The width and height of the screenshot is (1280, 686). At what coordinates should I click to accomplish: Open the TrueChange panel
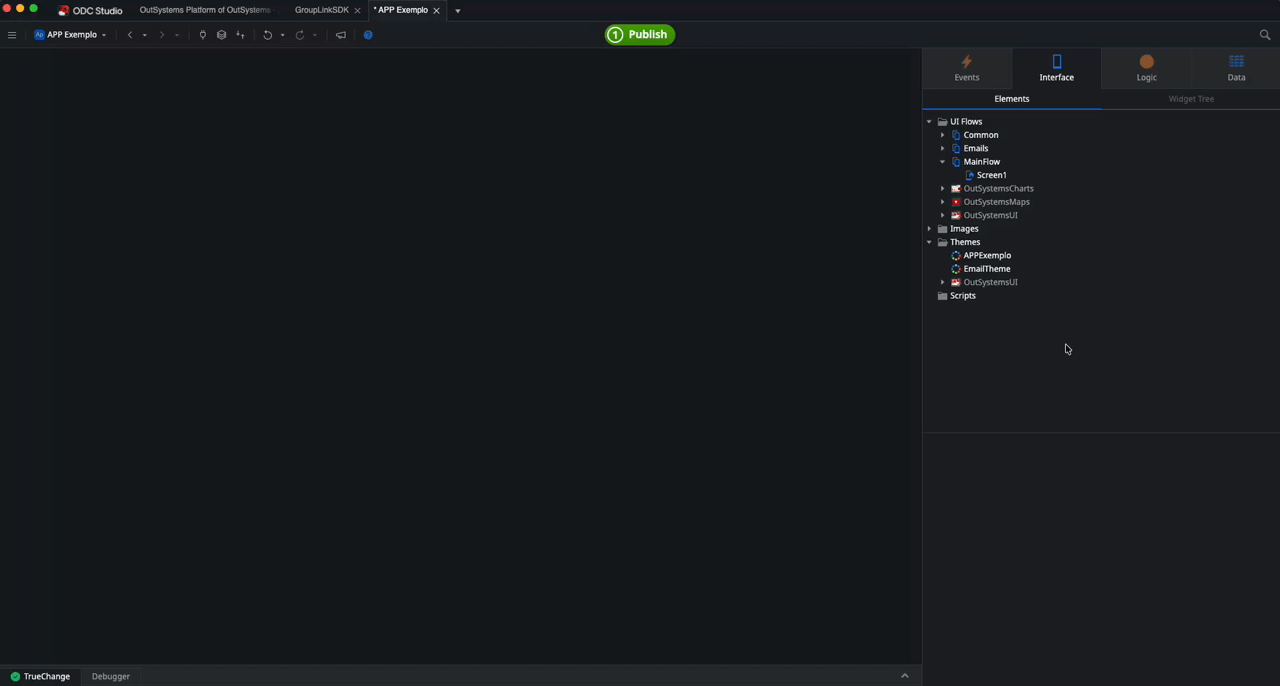(x=40, y=676)
